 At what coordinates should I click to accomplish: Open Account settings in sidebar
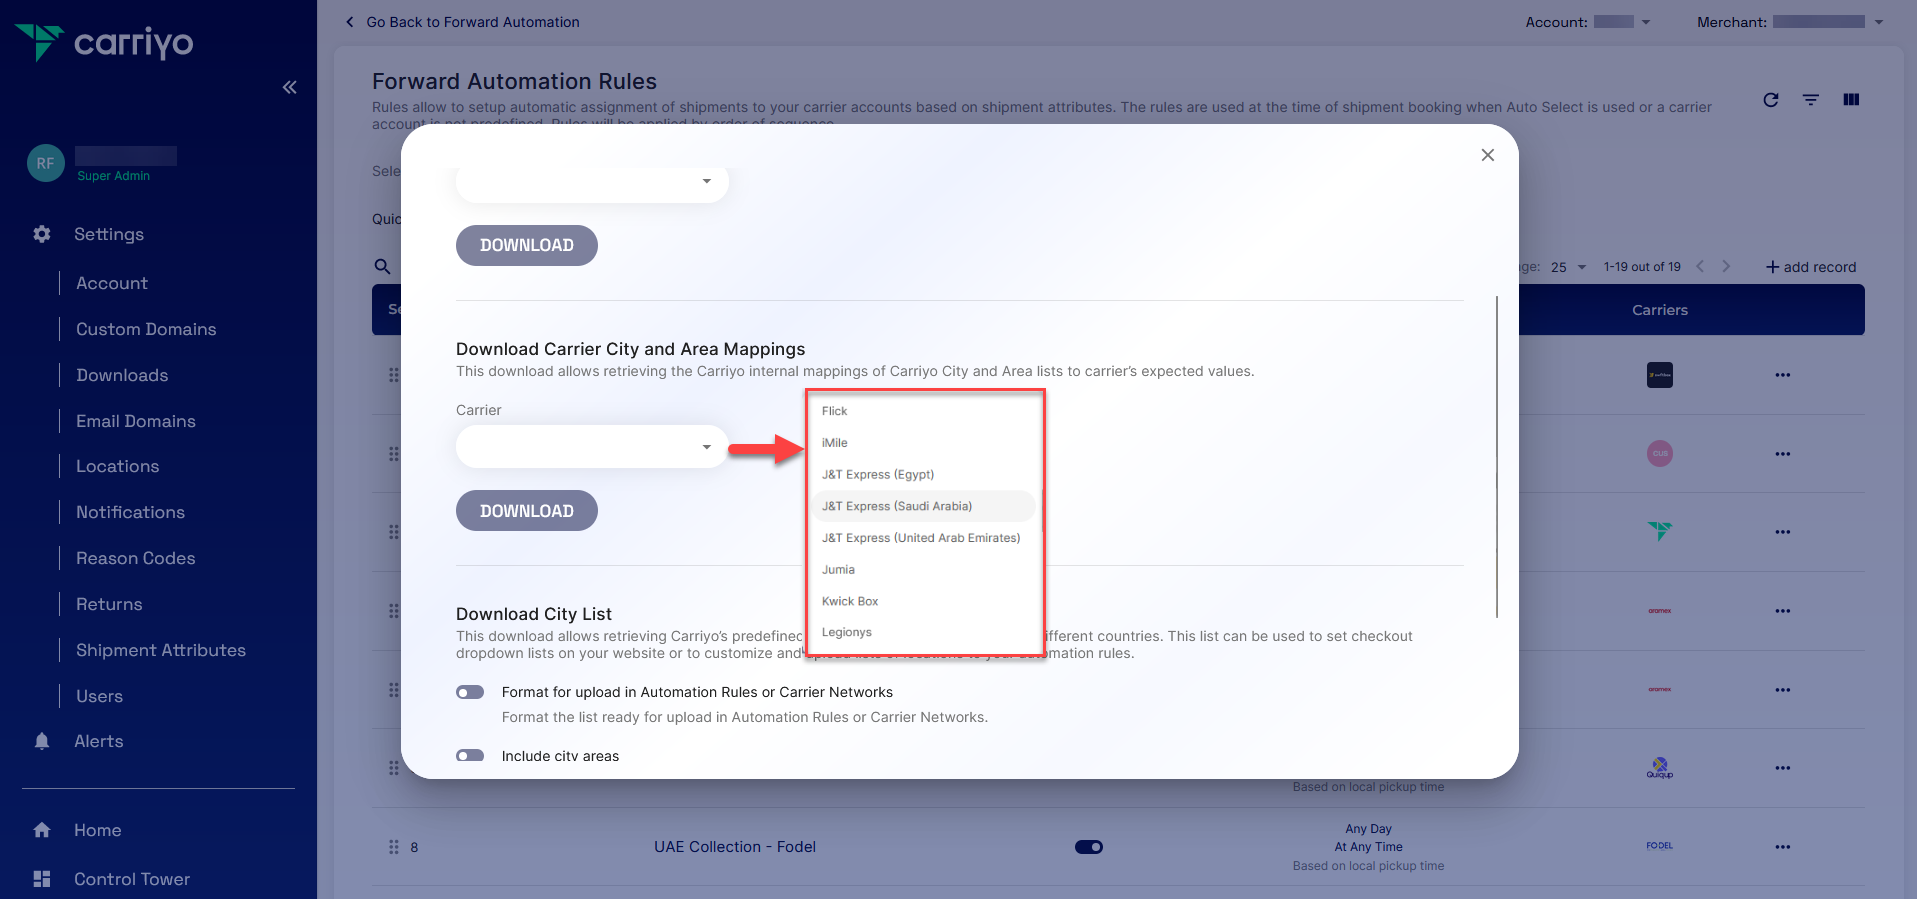[112, 283]
